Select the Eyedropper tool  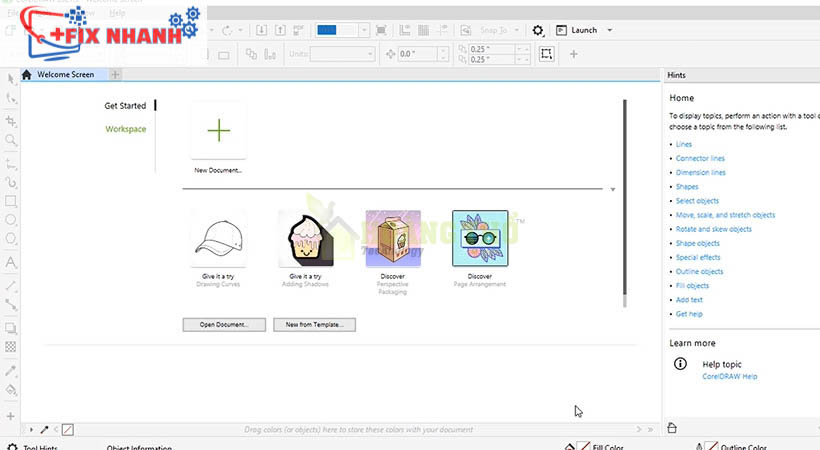(x=11, y=370)
